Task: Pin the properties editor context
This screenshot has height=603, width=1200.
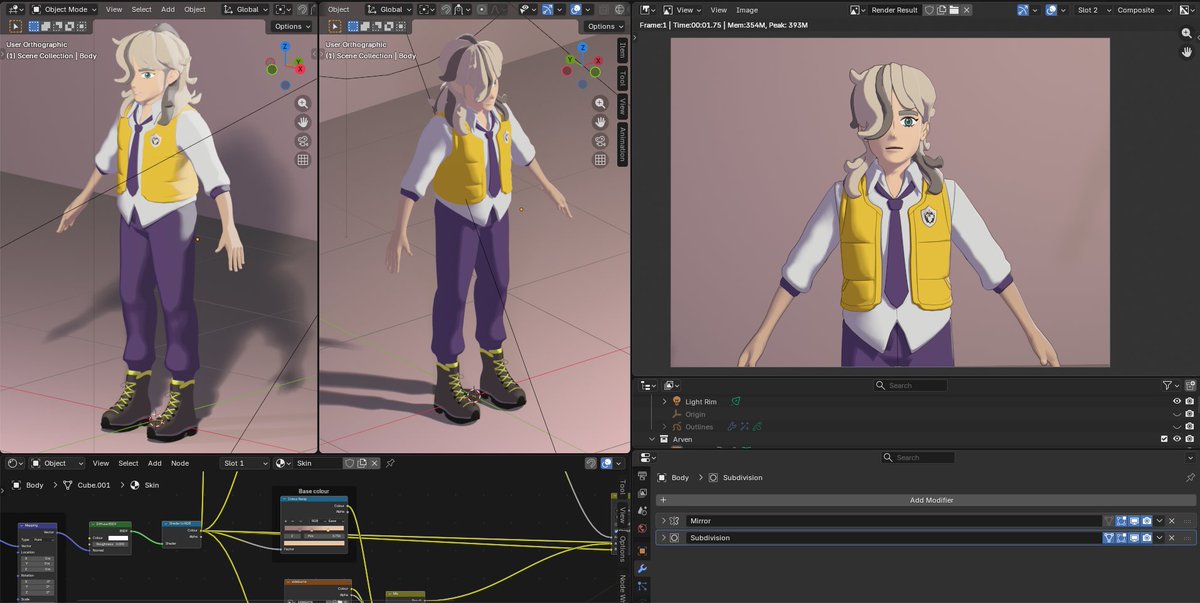Action: (x=1189, y=478)
